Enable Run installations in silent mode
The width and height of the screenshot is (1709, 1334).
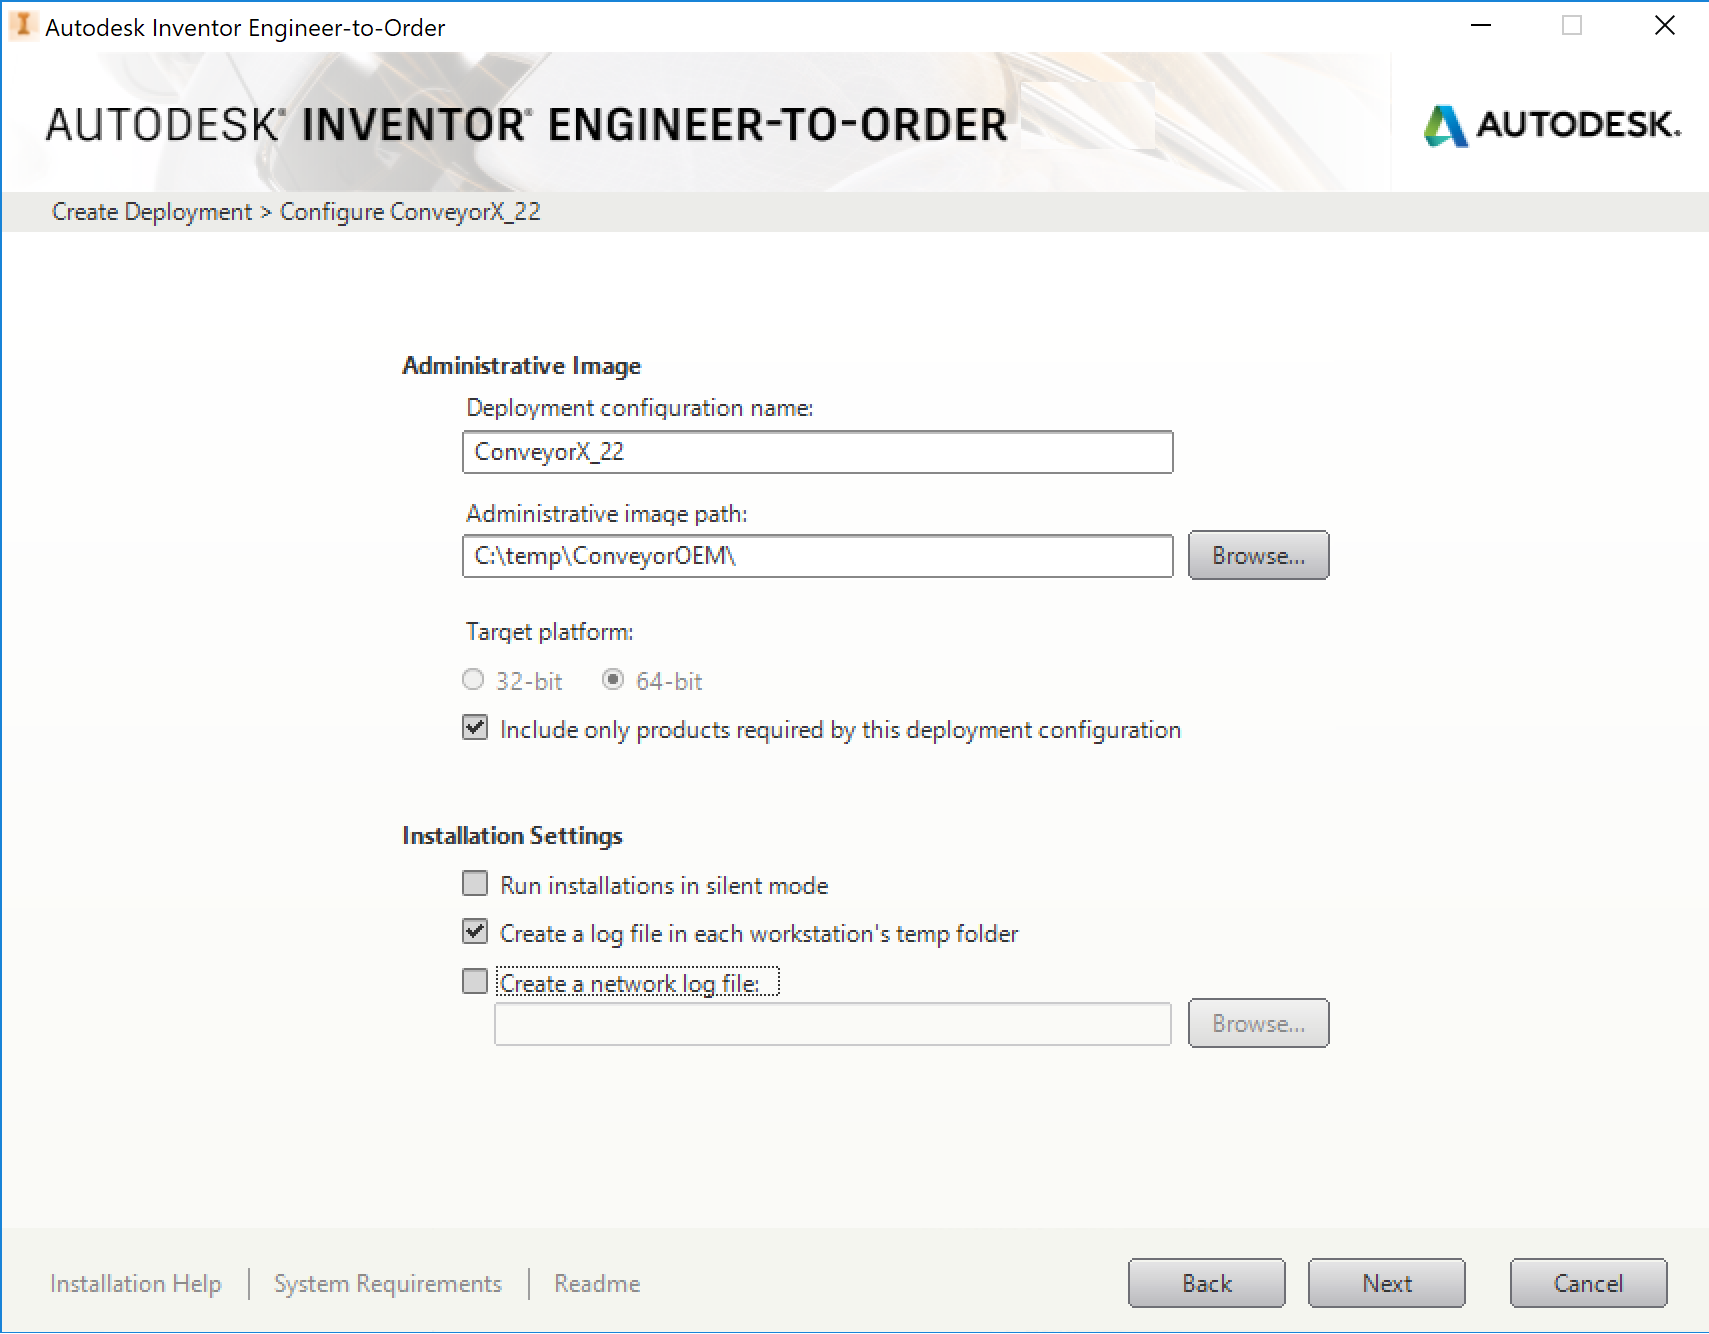pos(475,885)
